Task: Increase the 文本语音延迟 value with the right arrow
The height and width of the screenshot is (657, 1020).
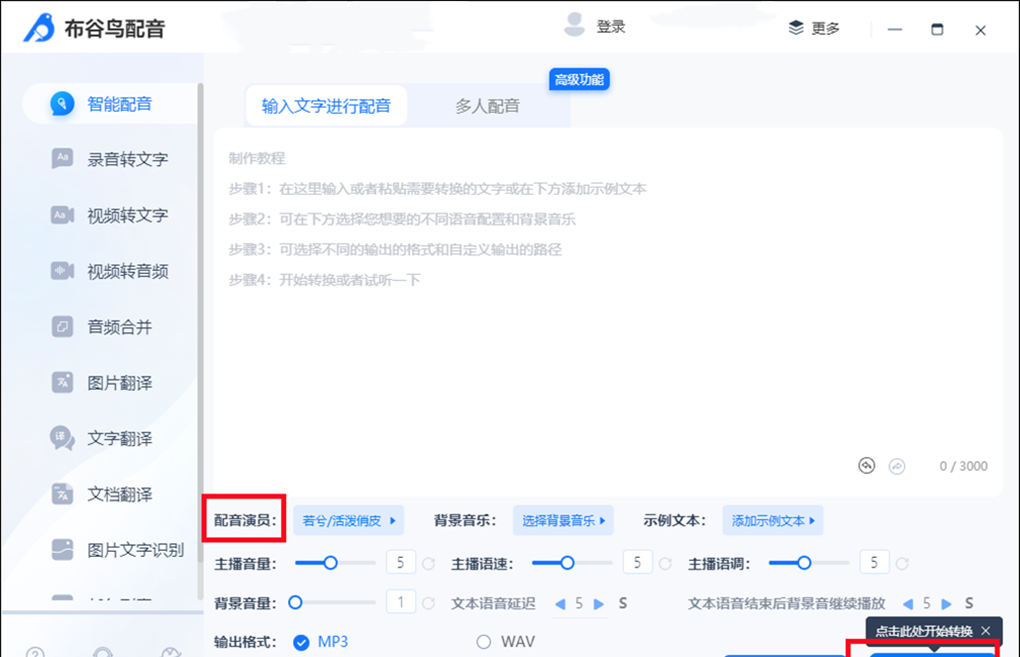Action: (x=598, y=604)
